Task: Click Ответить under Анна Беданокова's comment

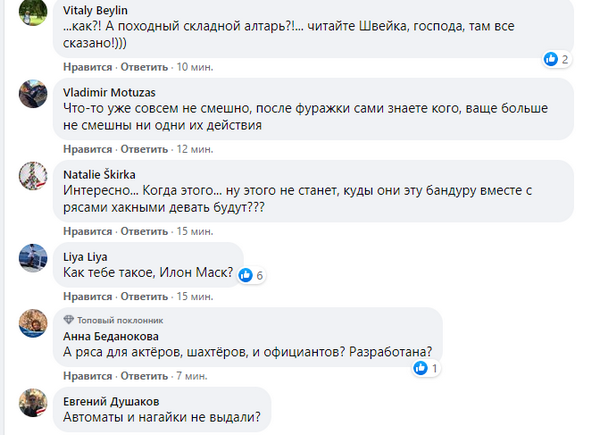Action: pos(144,375)
